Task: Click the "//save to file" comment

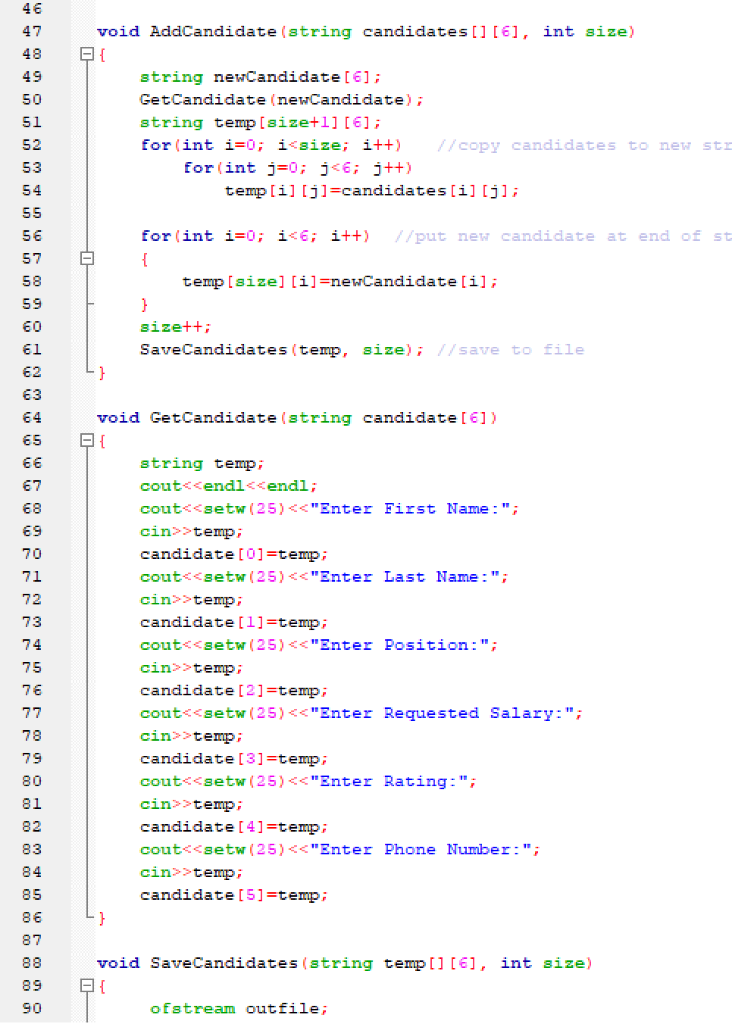Action: (x=510, y=349)
